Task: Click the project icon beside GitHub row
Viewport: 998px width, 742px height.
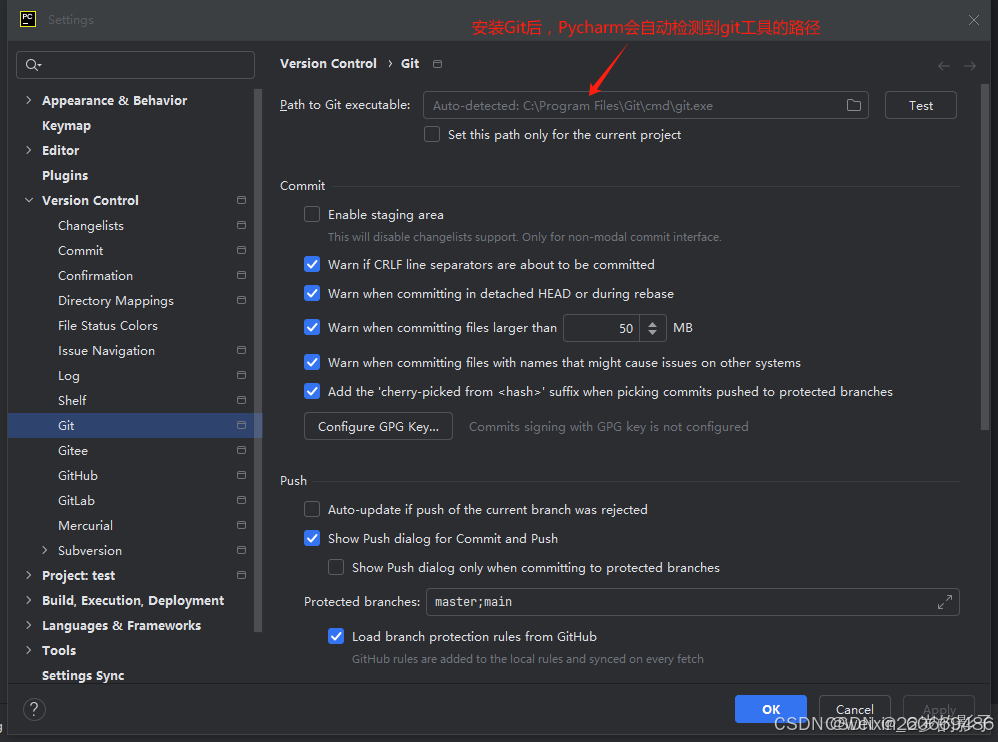Action: (241, 475)
